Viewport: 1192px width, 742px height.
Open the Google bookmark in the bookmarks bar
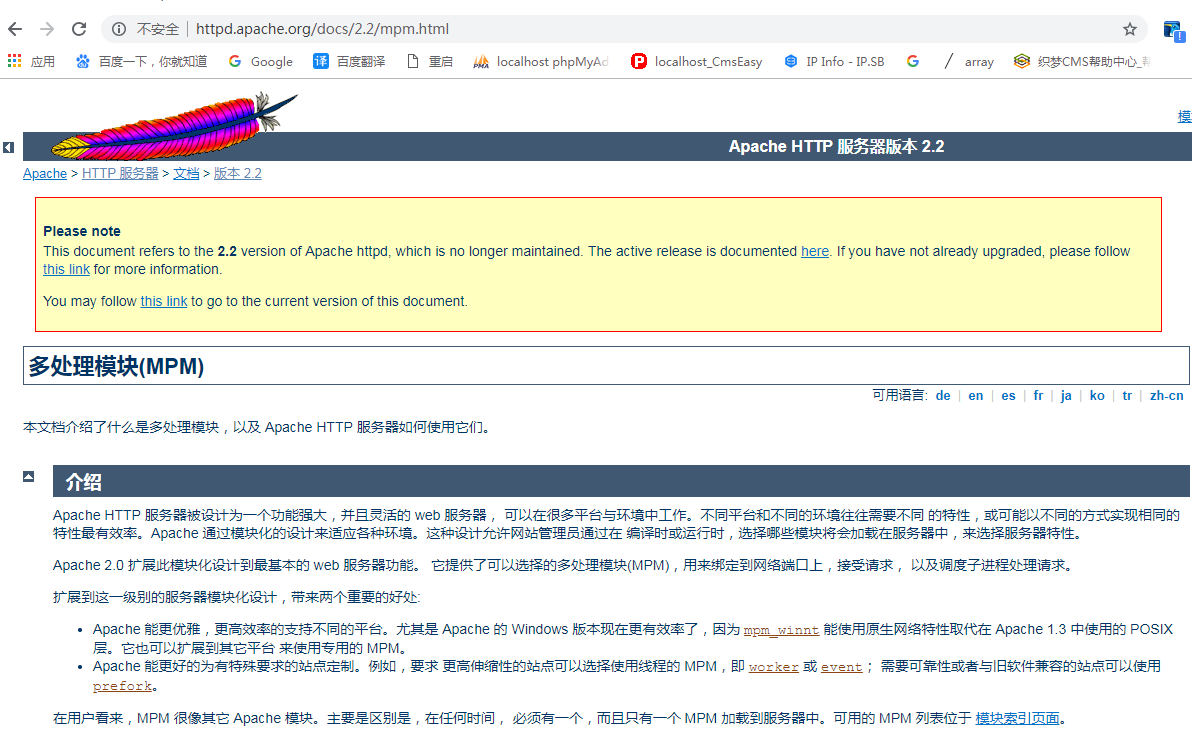pos(260,61)
